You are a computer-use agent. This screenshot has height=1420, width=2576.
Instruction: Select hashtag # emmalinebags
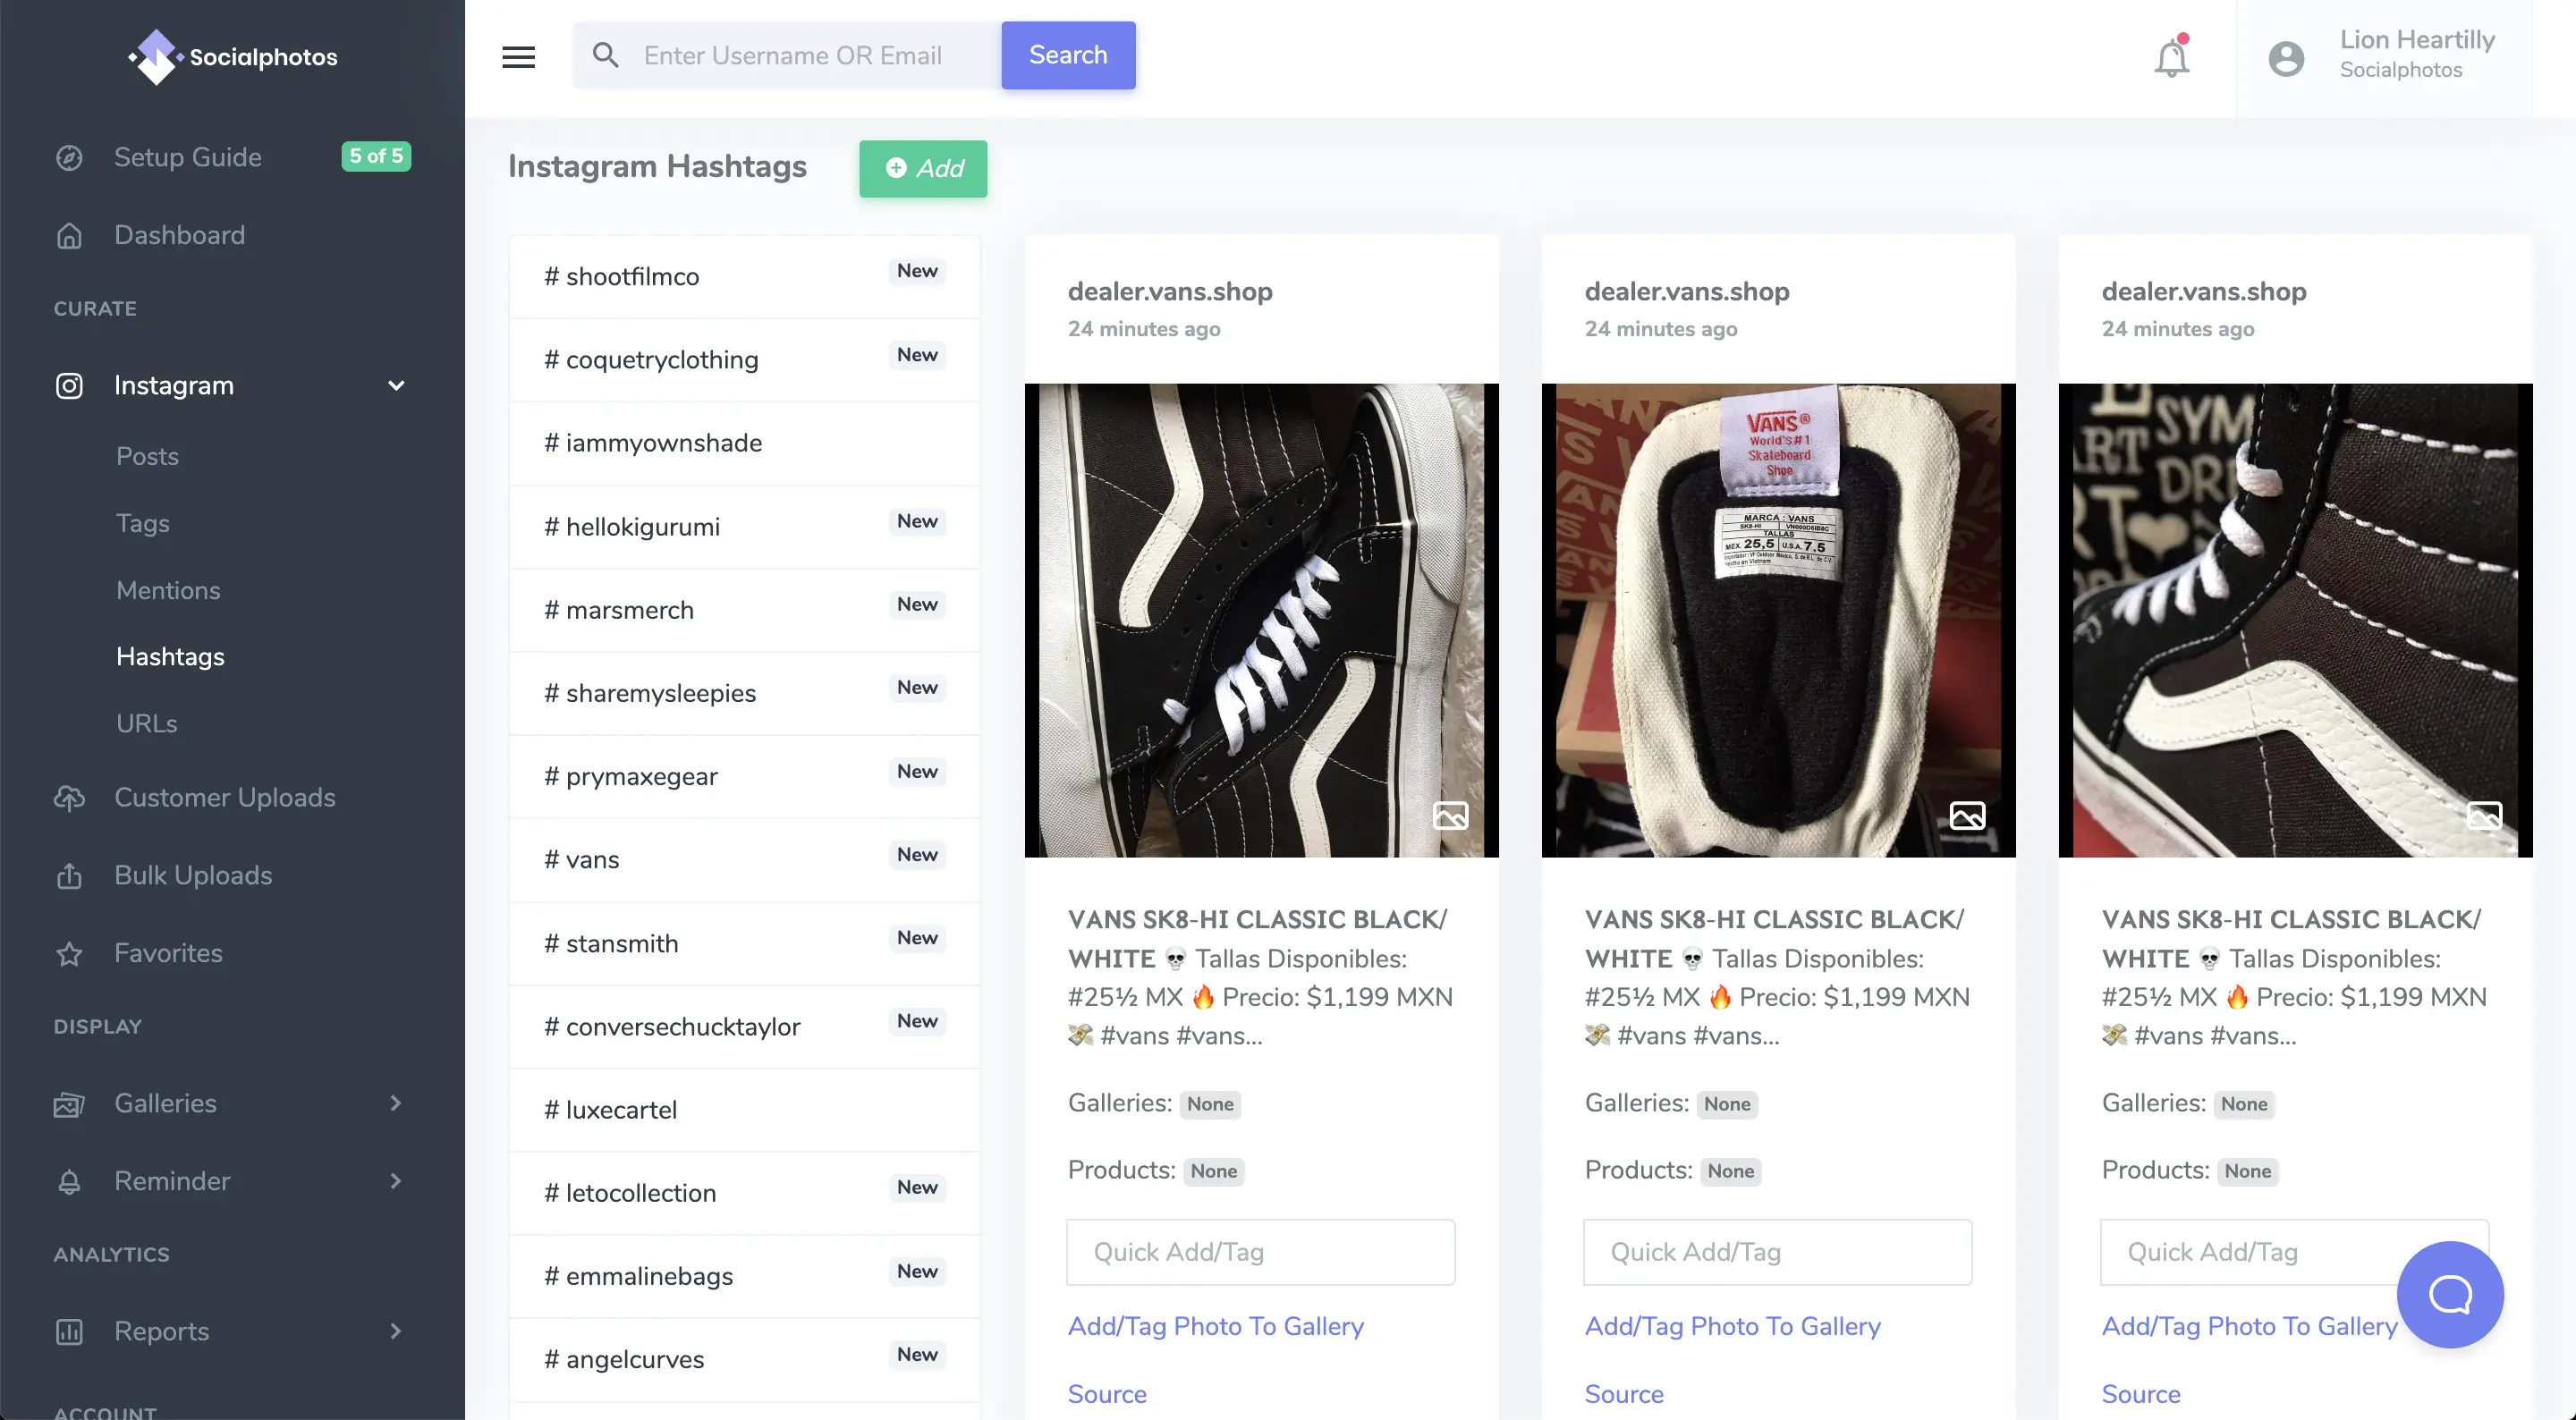745,1277
